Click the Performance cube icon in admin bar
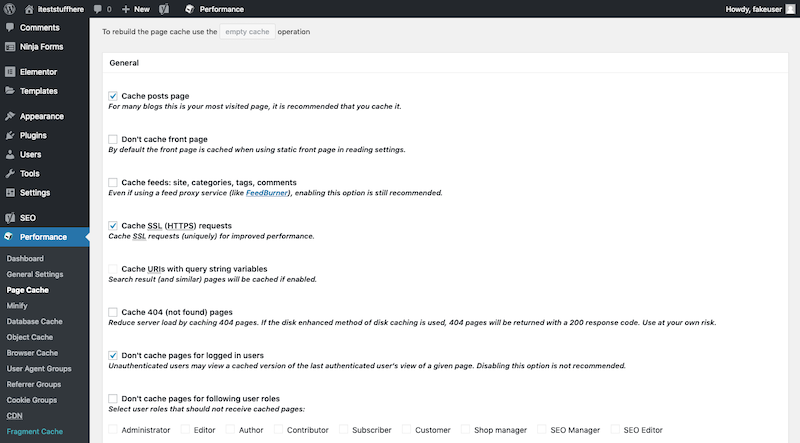The image size is (800, 443). pyautogui.click(x=190, y=9)
